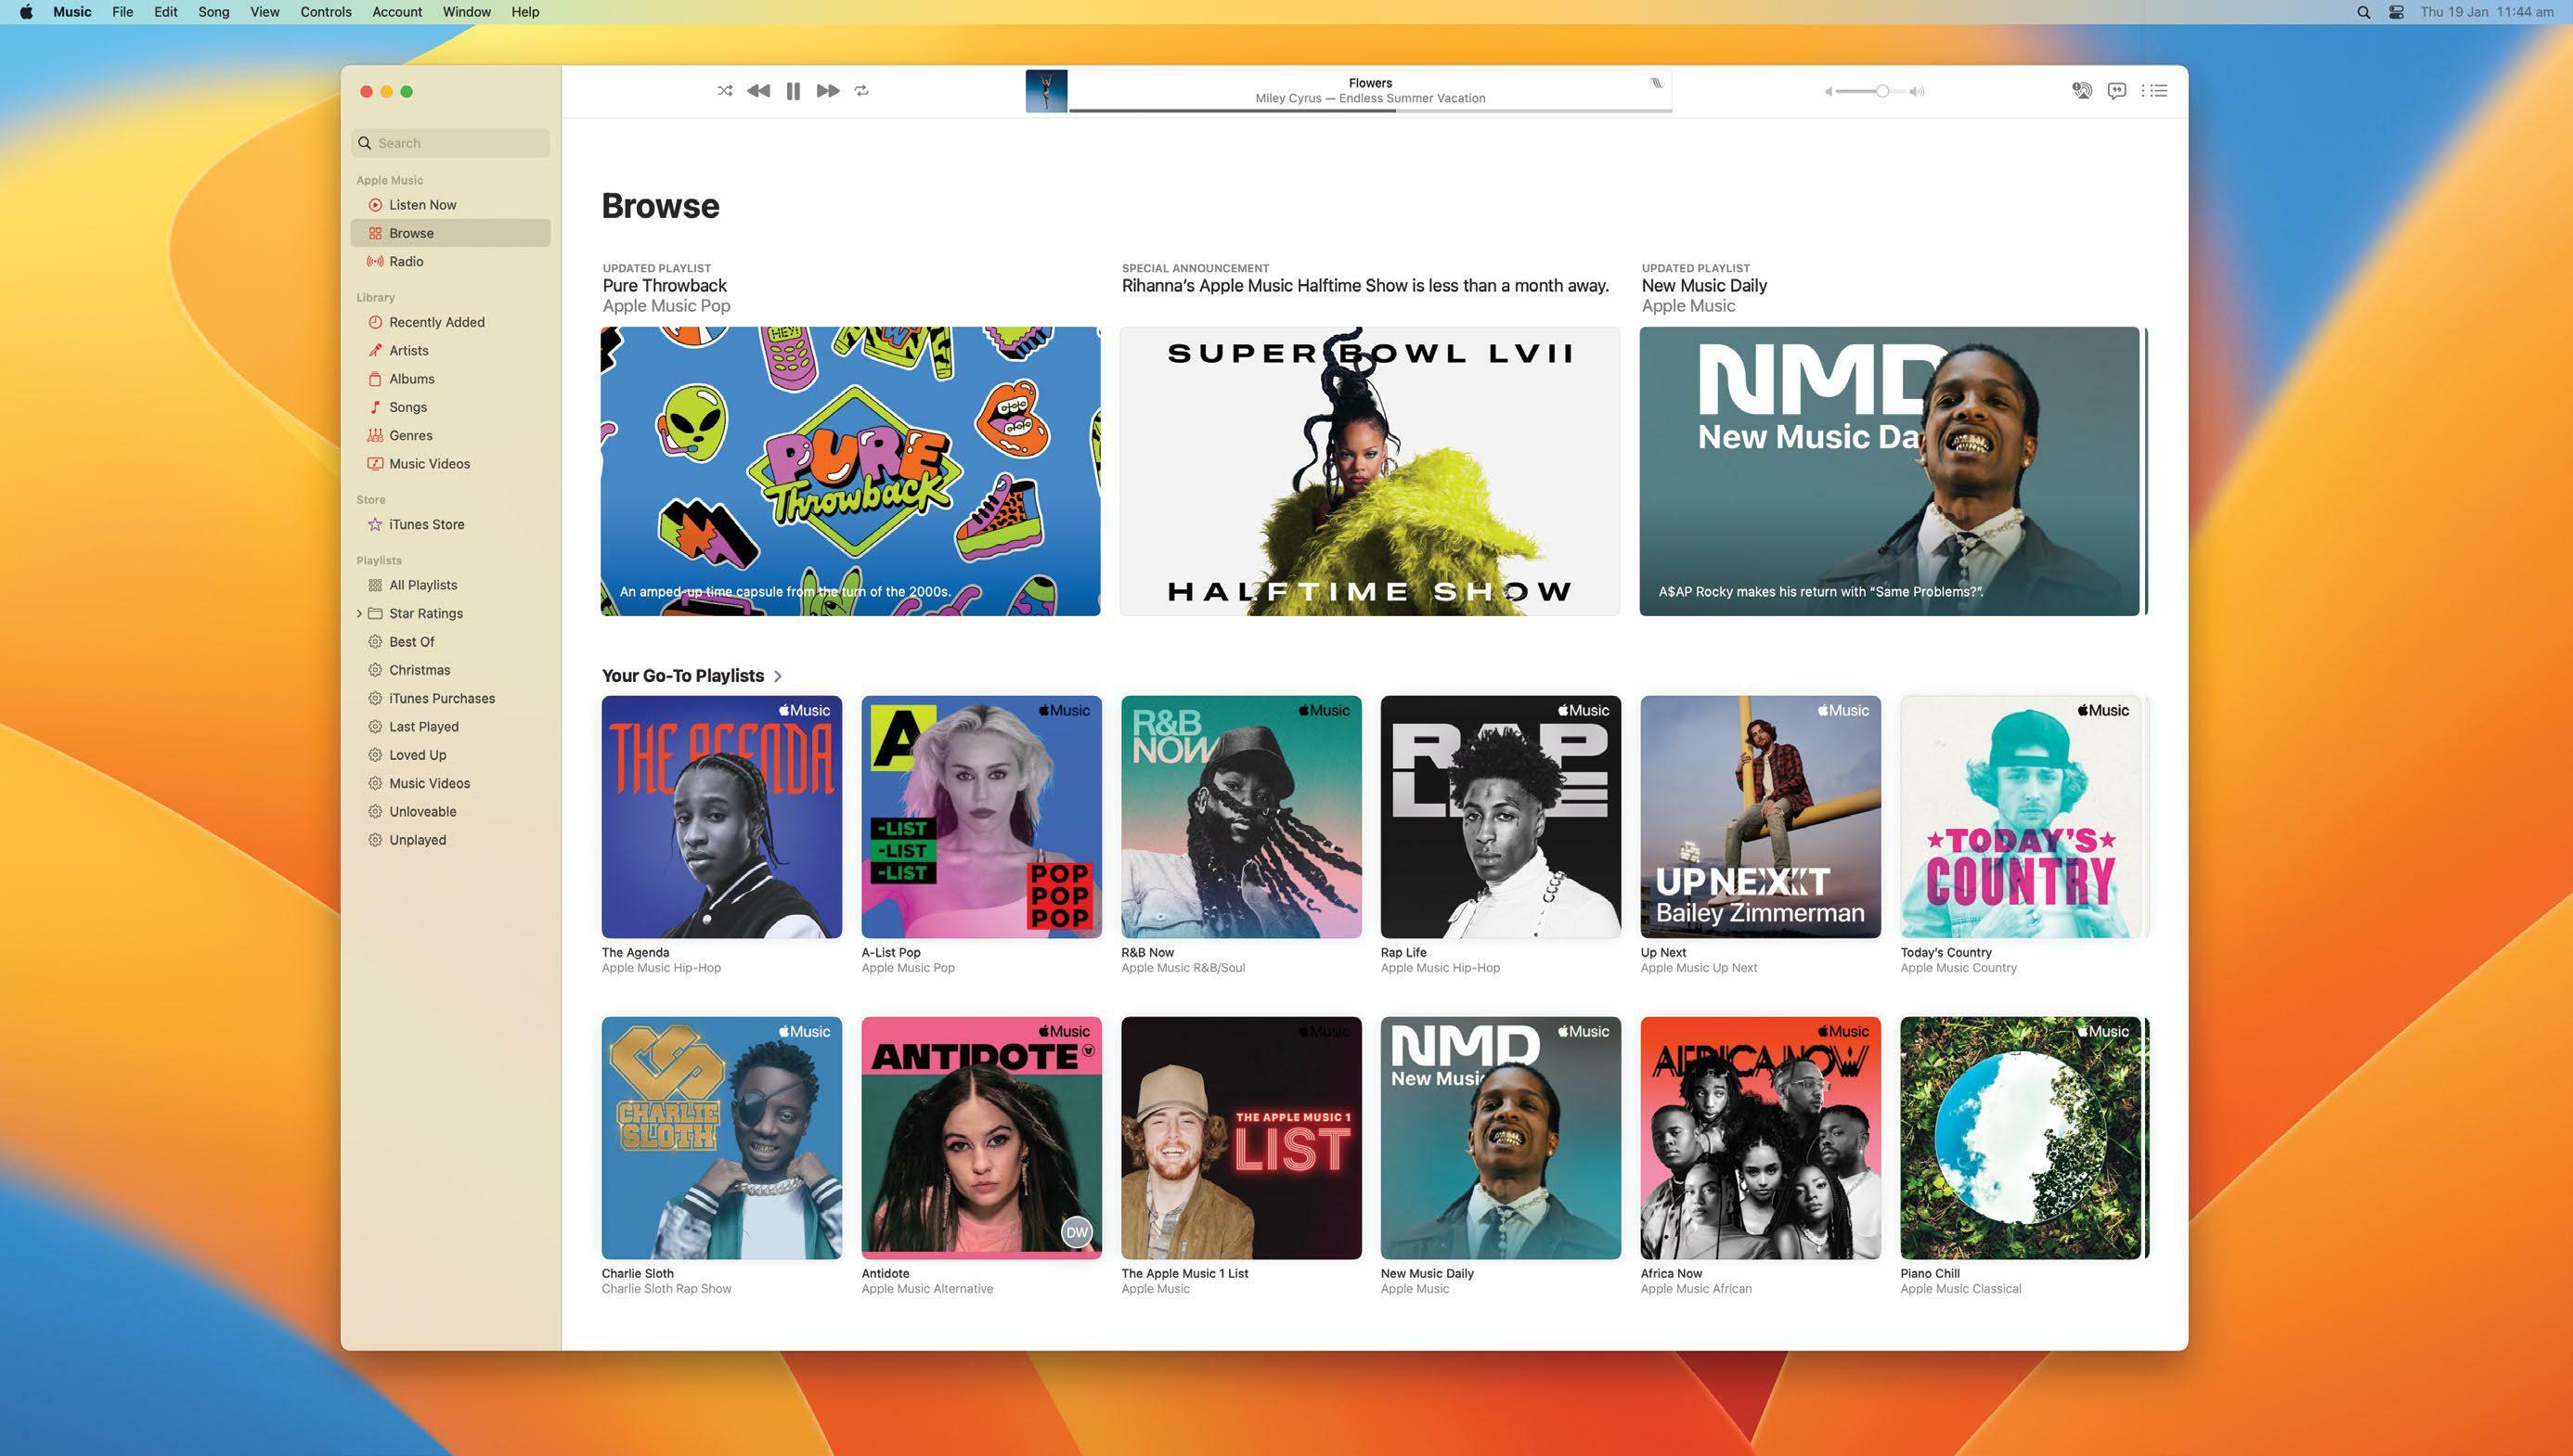
Task: Adjust the volume slider
Action: (1872, 91)
